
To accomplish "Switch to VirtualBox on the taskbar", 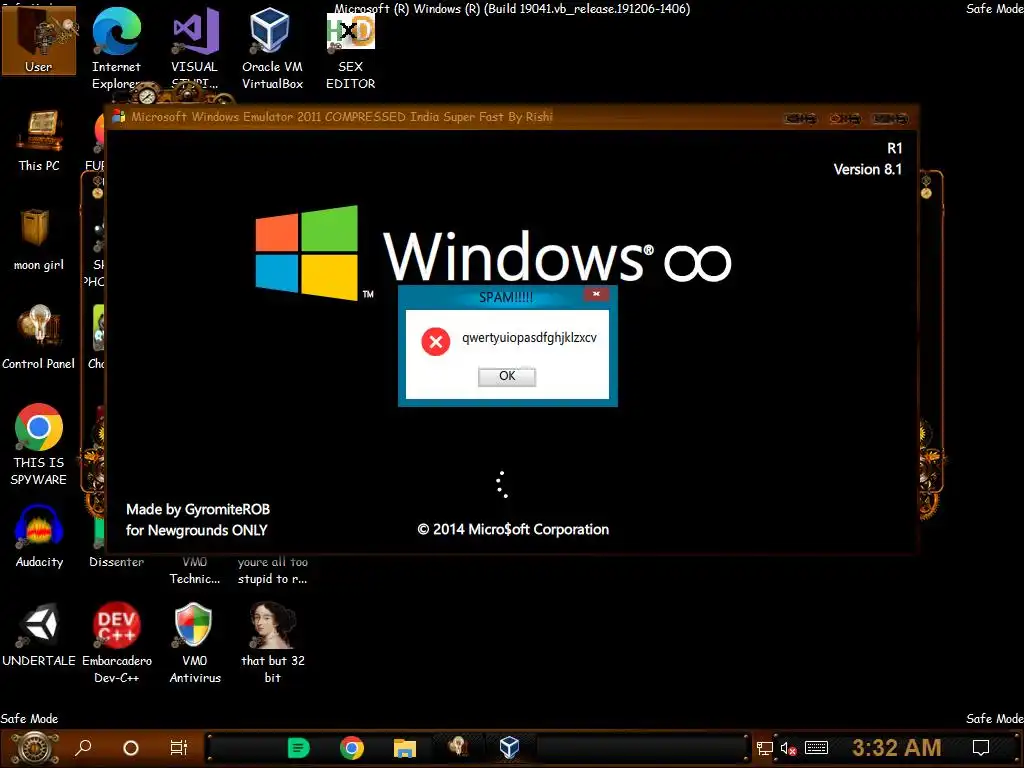I will pos(509,748).
